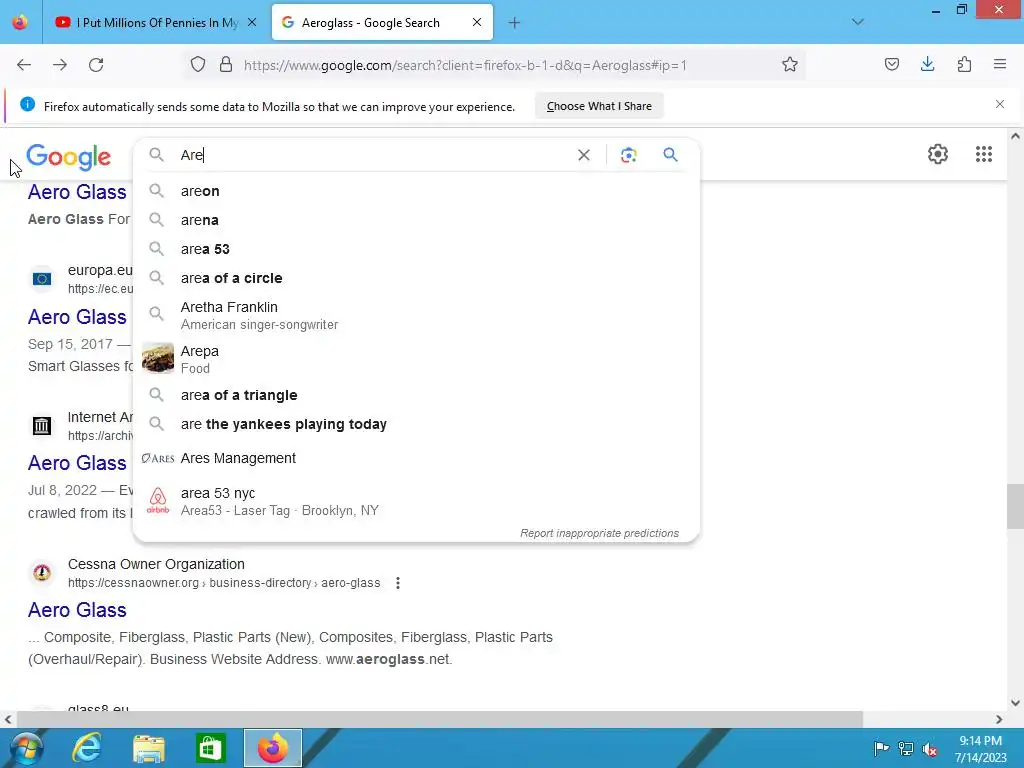
Task: Pick the Arepa Food suggestion
Action: pyautogui.click(x=416, y=359)
